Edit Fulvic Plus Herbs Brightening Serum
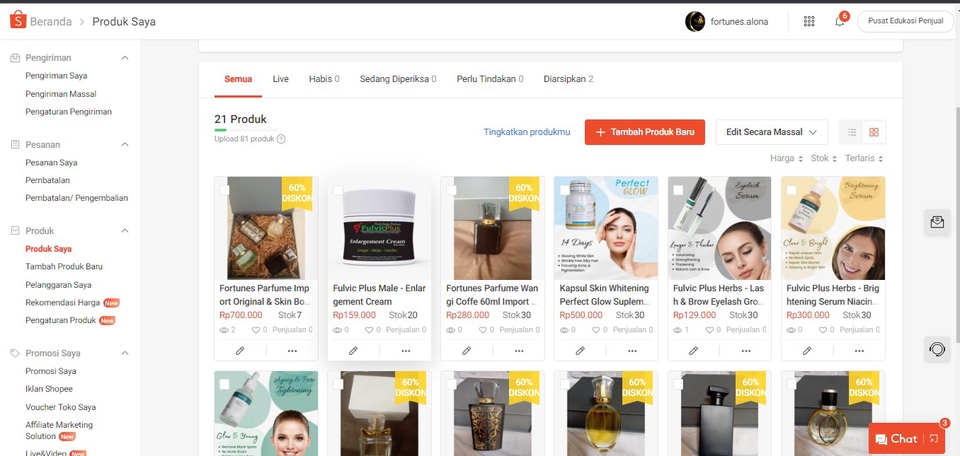This screenshot has height=456, width=960. pyautogui.click(x=807, y=351)
